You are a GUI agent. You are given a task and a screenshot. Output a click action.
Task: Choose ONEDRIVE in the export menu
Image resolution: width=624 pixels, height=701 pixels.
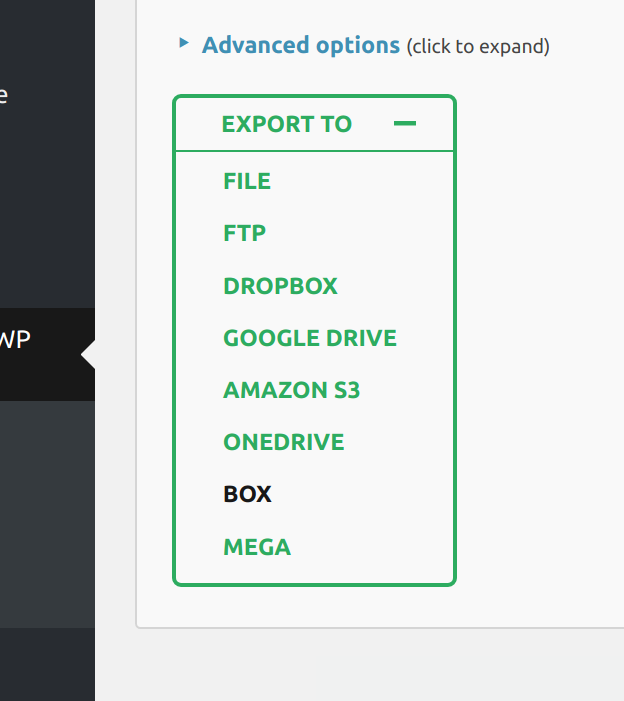pyautogui.click(x=284, y=442)
